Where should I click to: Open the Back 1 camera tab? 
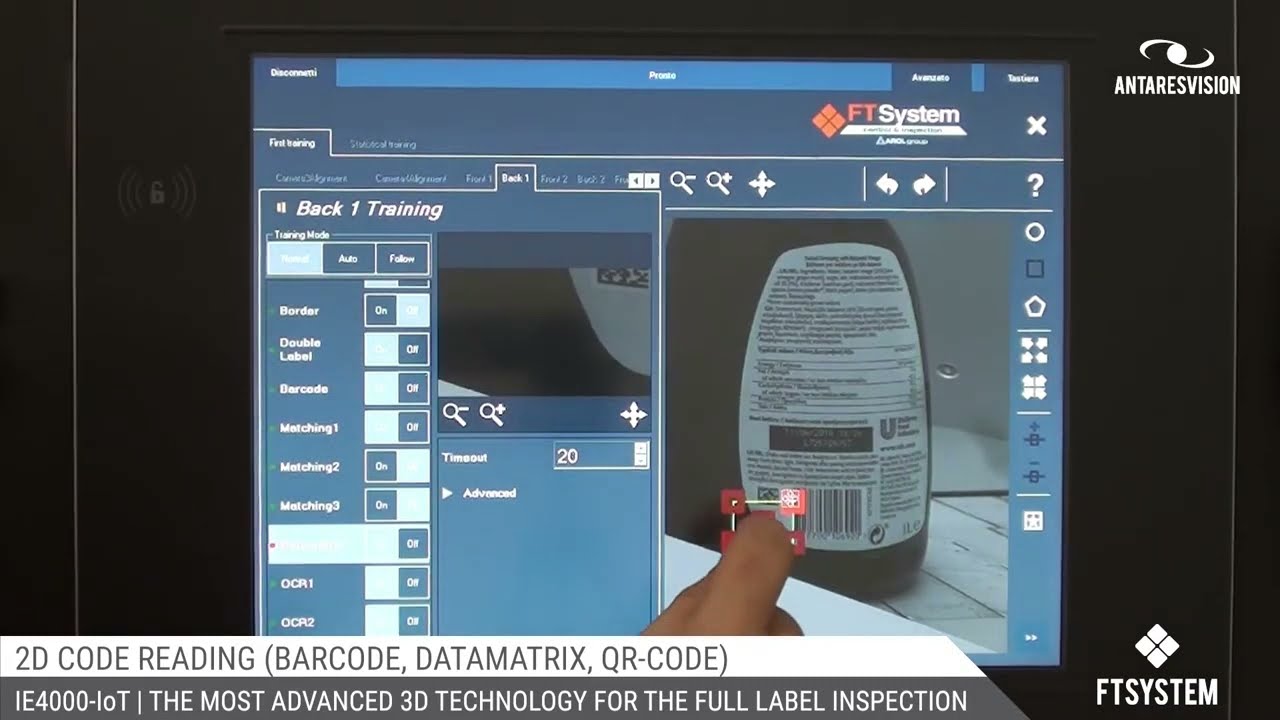click(x=515, y=178)
